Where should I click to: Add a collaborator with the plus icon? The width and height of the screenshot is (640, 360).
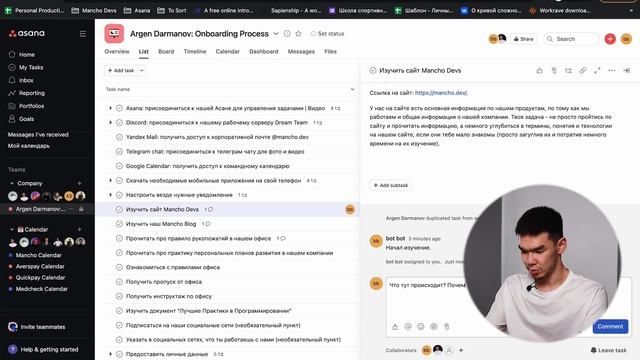(461, 350)
